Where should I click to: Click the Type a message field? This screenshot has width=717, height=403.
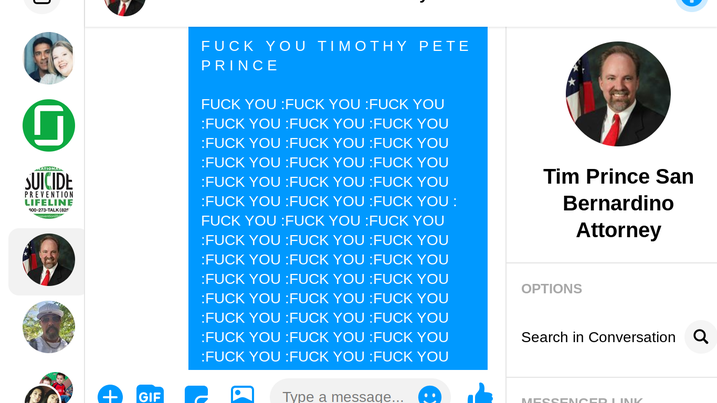(360, 394)
